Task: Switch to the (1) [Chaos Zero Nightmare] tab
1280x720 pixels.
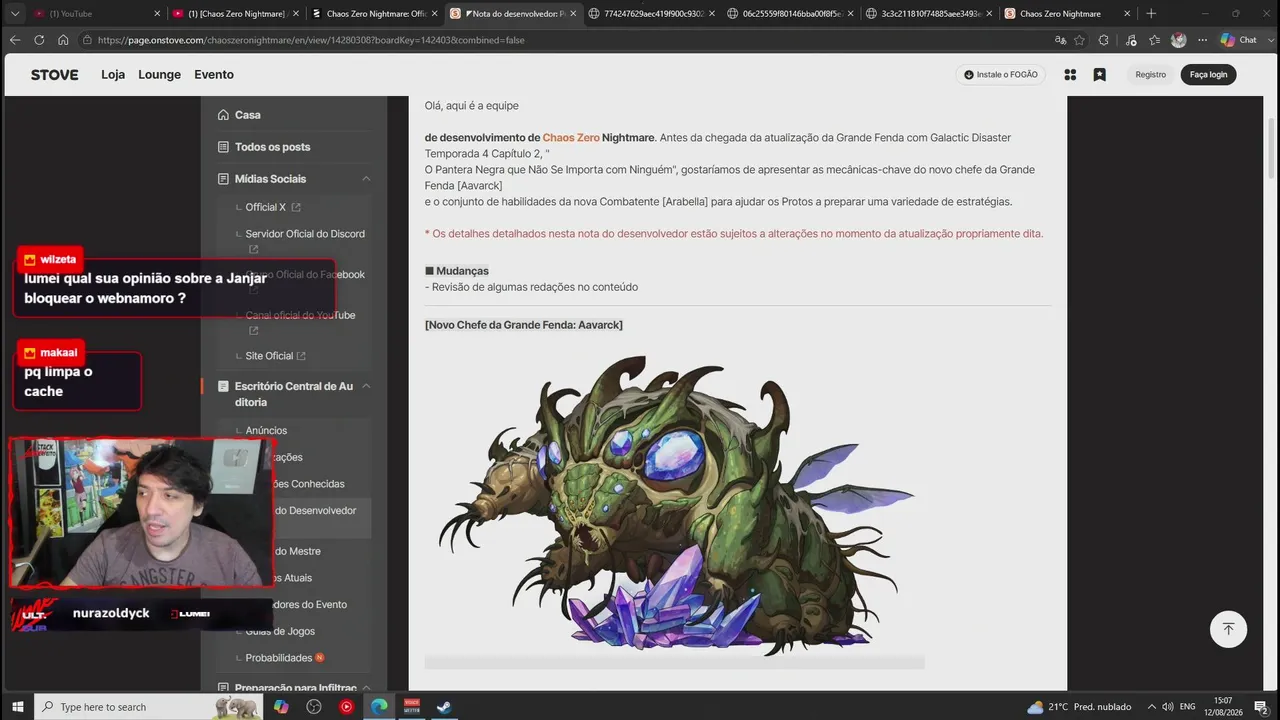Action: pos(236,14)
